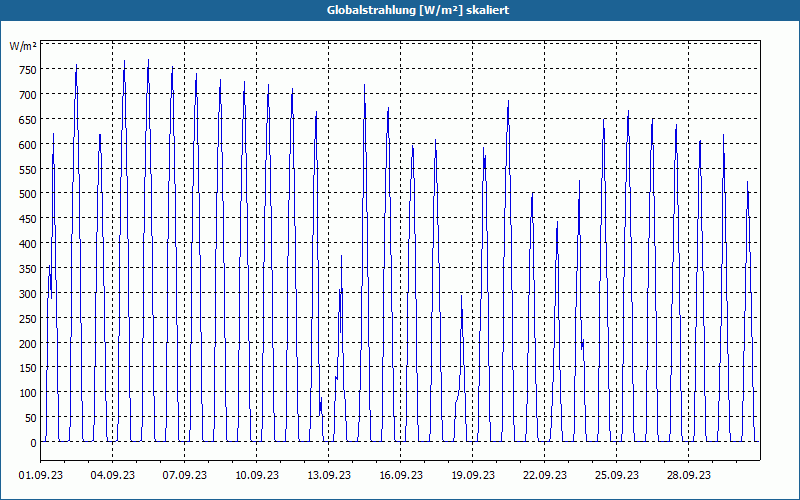
Task: Select the y-axis value '150'
Action: [x=28, y=368]
